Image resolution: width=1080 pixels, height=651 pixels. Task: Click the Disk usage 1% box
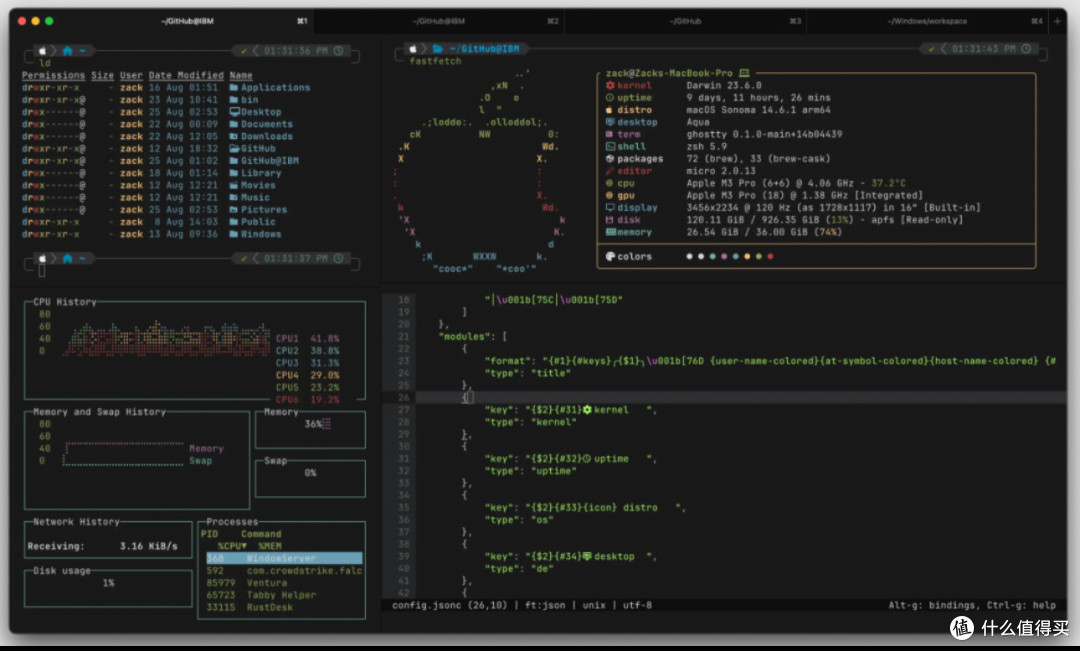click(108, 588)
